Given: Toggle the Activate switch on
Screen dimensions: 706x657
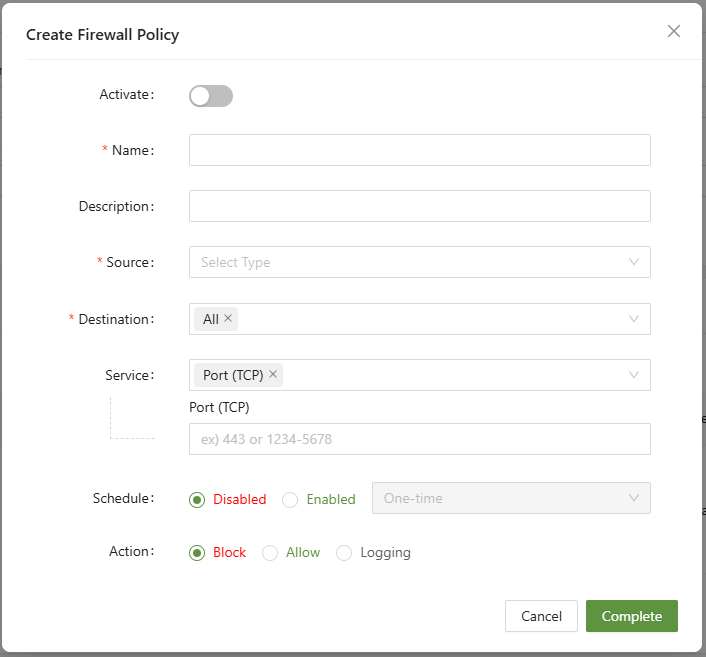Looking at the screenshot, I should [x=211, y=96].
